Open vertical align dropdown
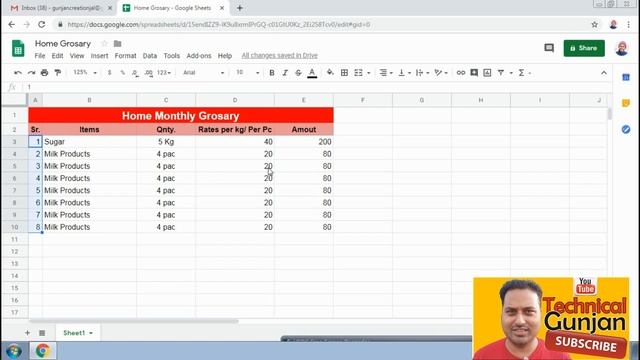 [x=404, y=73]
